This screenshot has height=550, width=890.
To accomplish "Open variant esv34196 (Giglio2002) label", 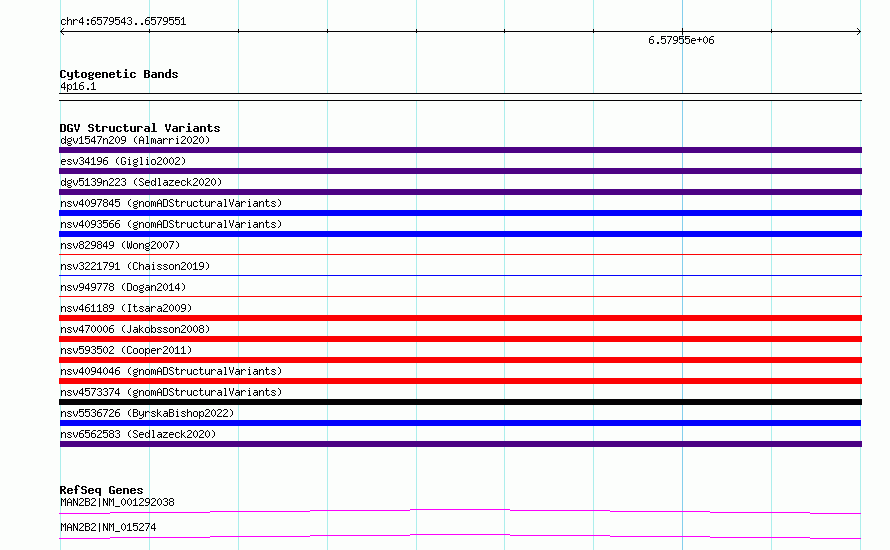I will (123, 161).
